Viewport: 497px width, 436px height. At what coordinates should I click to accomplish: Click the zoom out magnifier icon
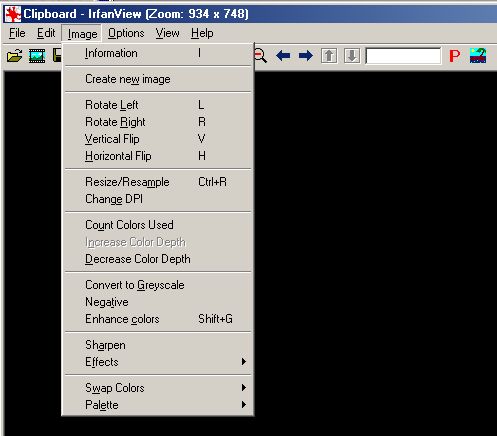[261, 56]
